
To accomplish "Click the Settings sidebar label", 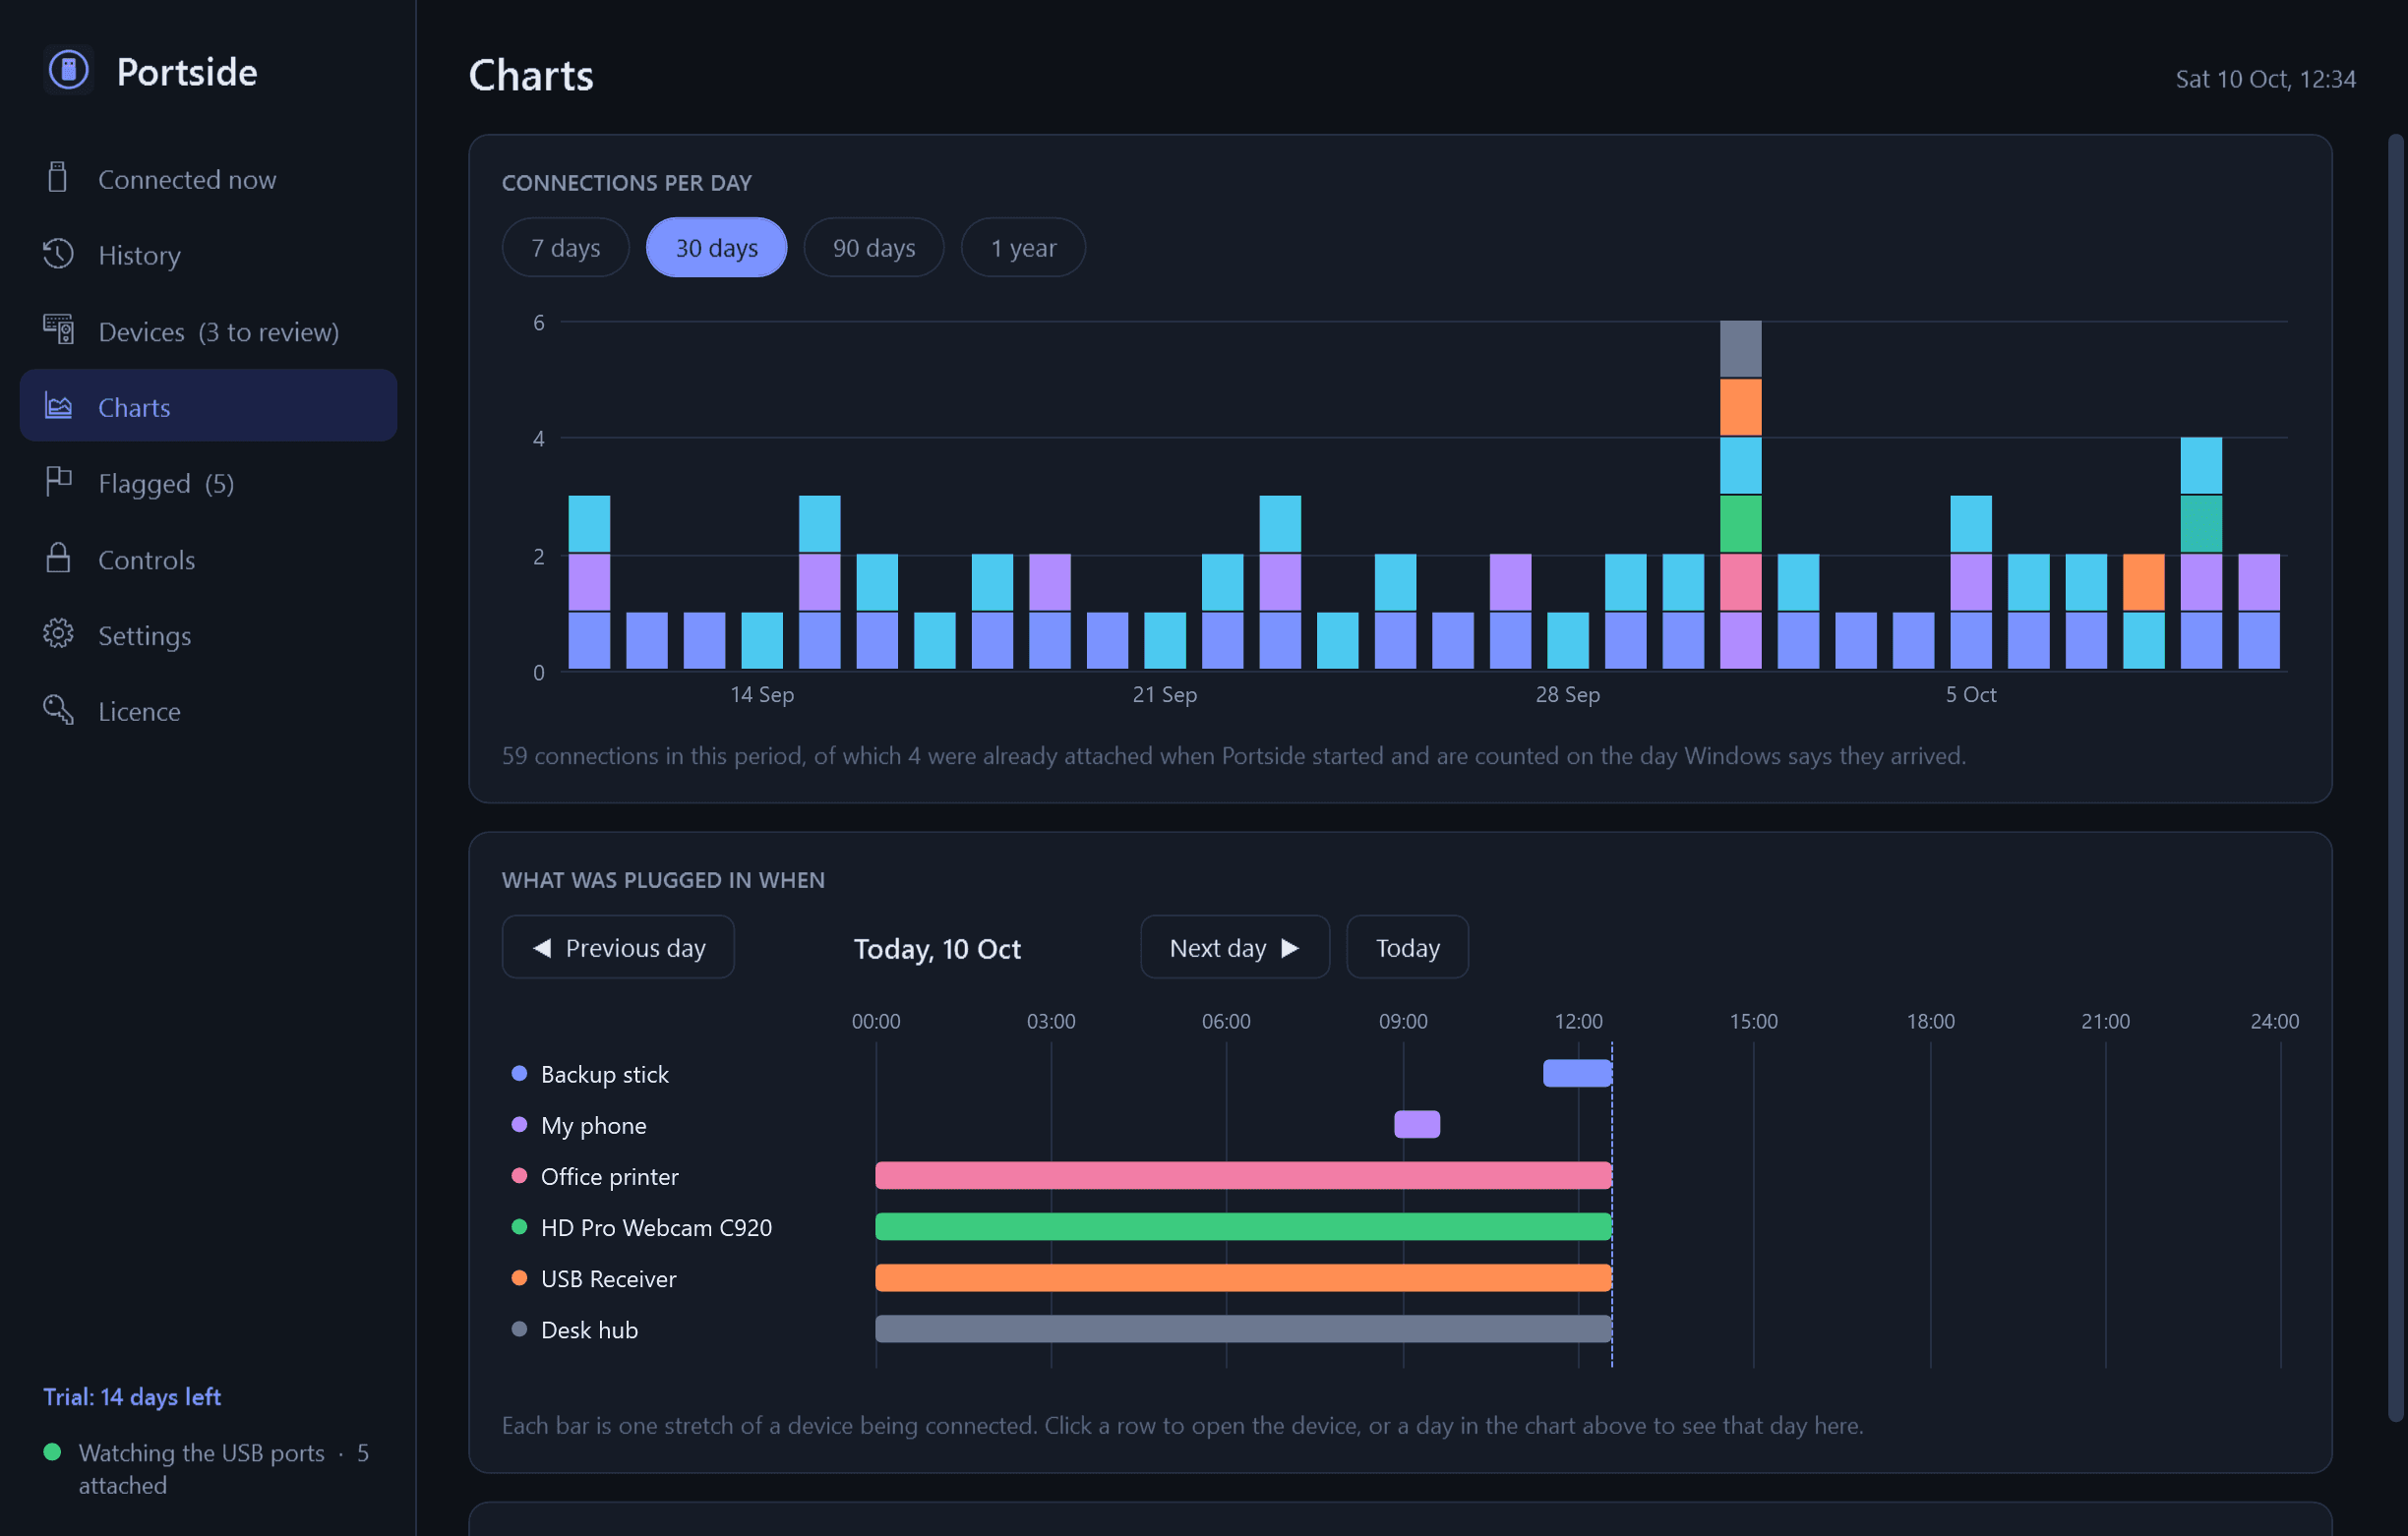I will click(x=145, y=635).
